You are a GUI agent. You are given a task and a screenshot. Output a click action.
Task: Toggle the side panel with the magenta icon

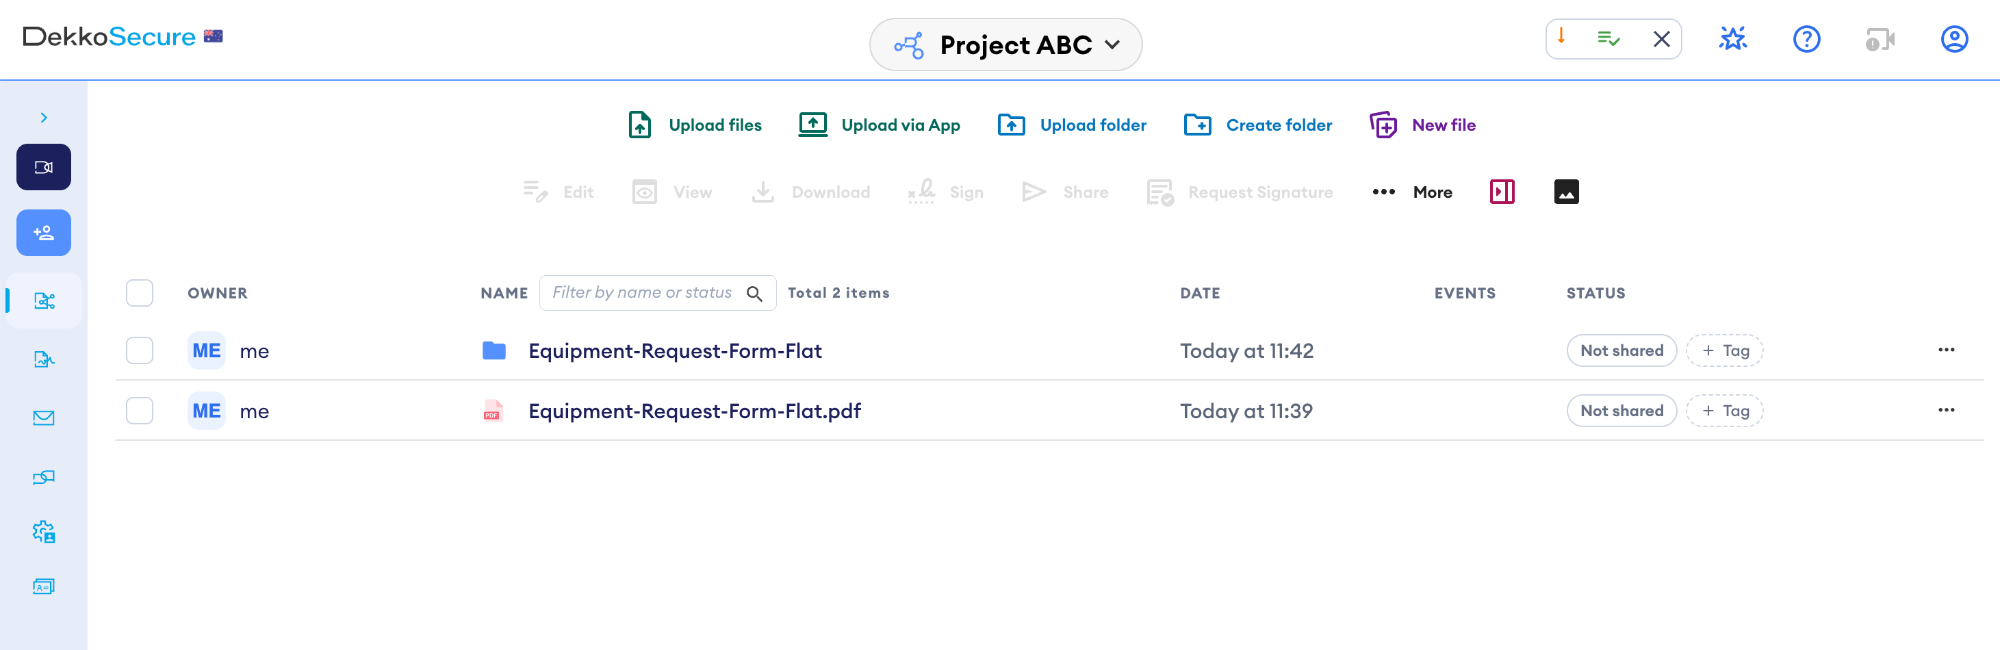[x=1502, y=192]
